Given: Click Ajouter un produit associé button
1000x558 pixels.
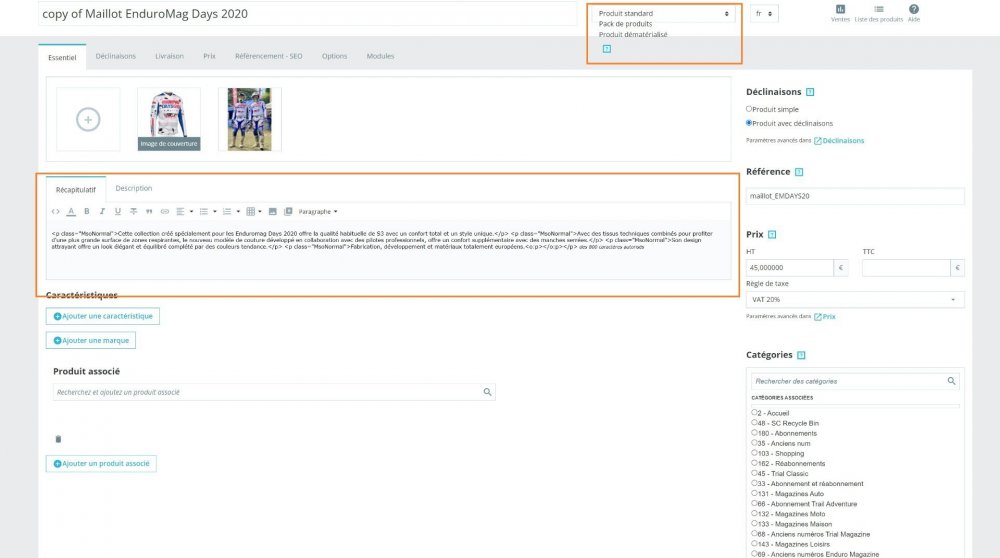Looking at the screenshot, I should (x=101, y=464).
